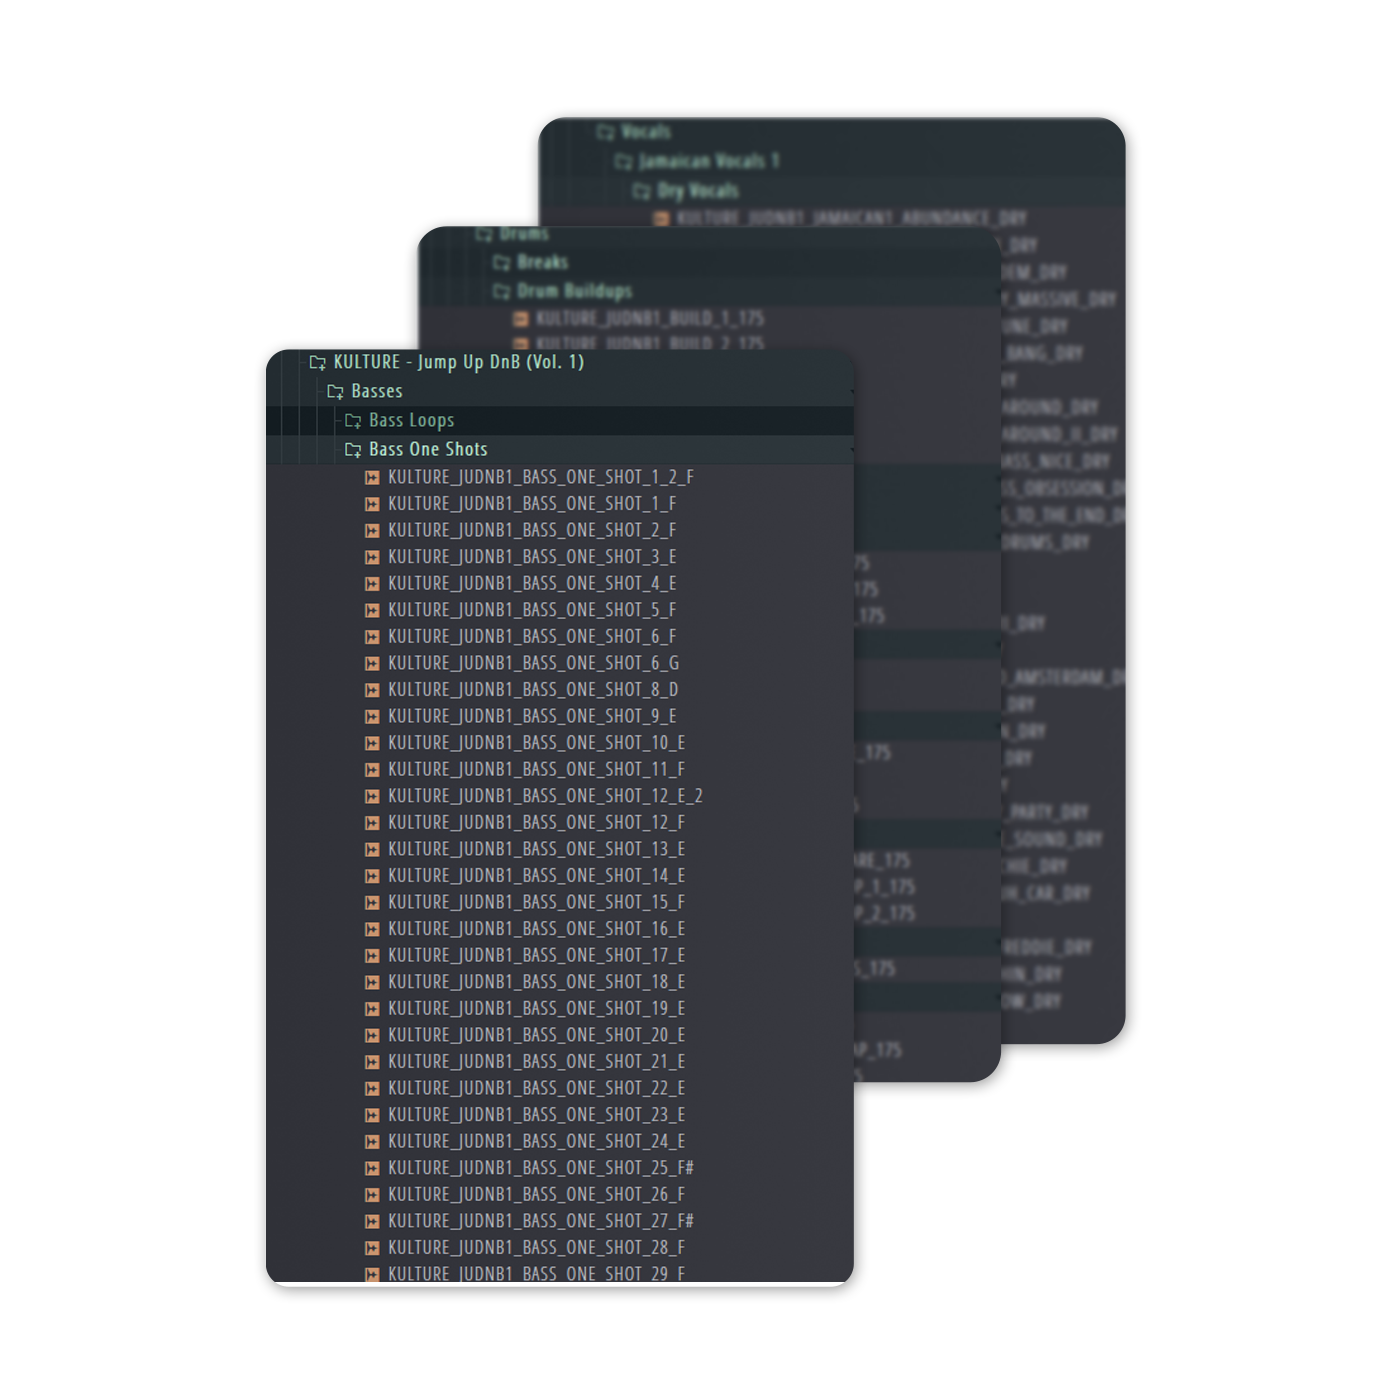Select KULTURE_JUDNB1_BASS_ONE_SHOT_10_E sample

click(536, 743)
